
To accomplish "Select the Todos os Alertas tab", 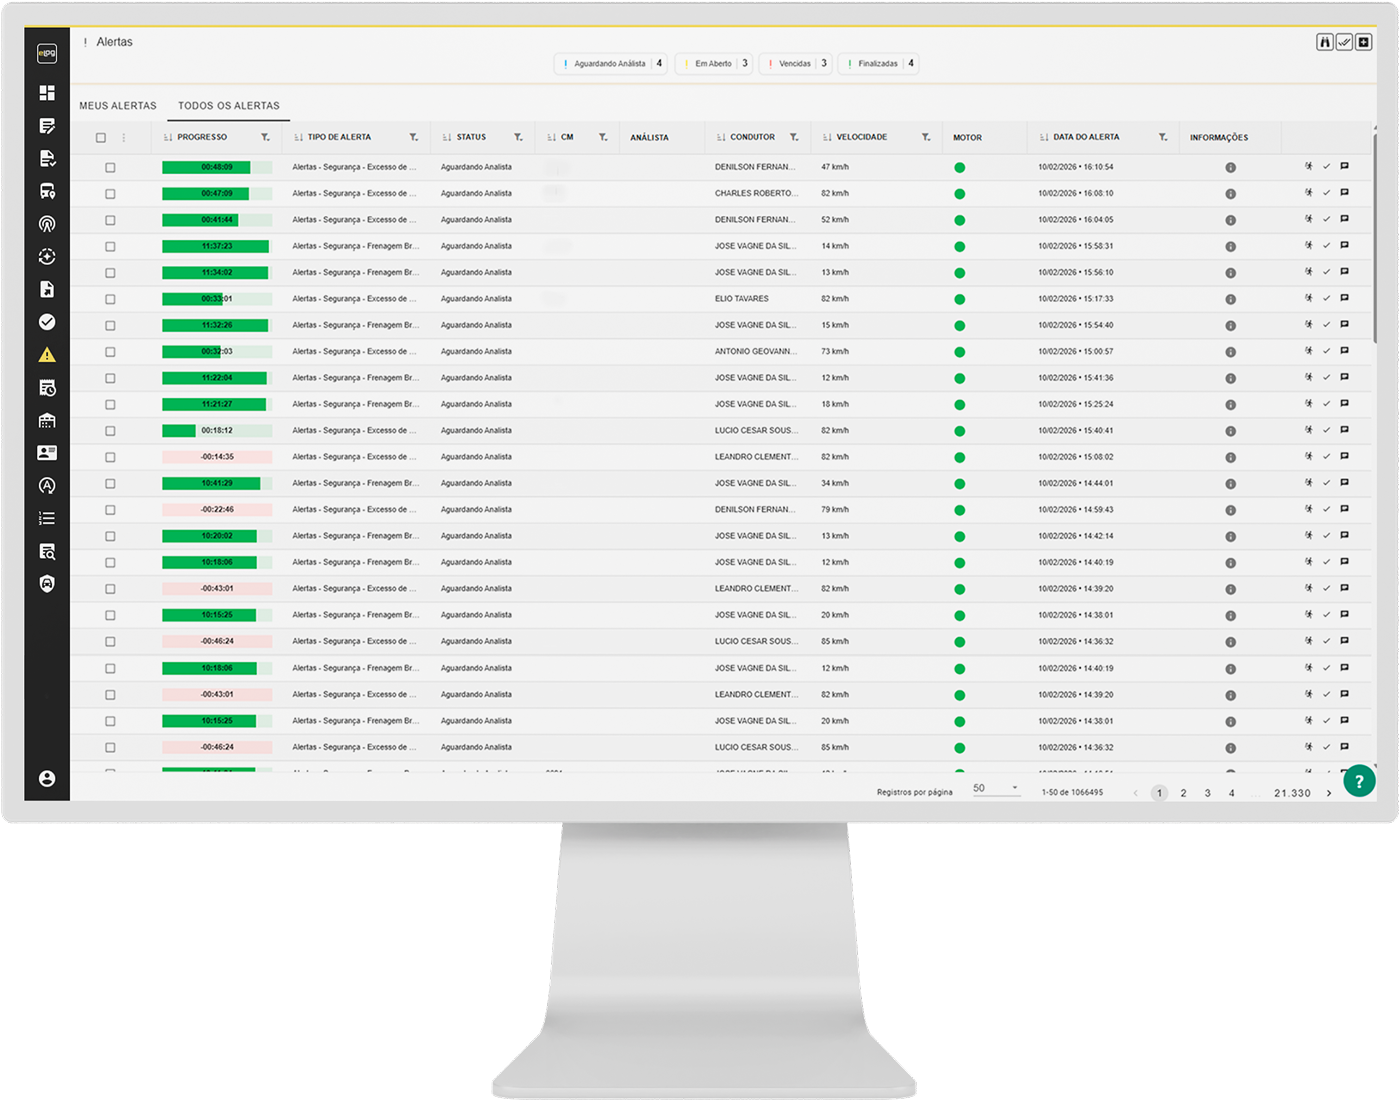I will point(229,106).
